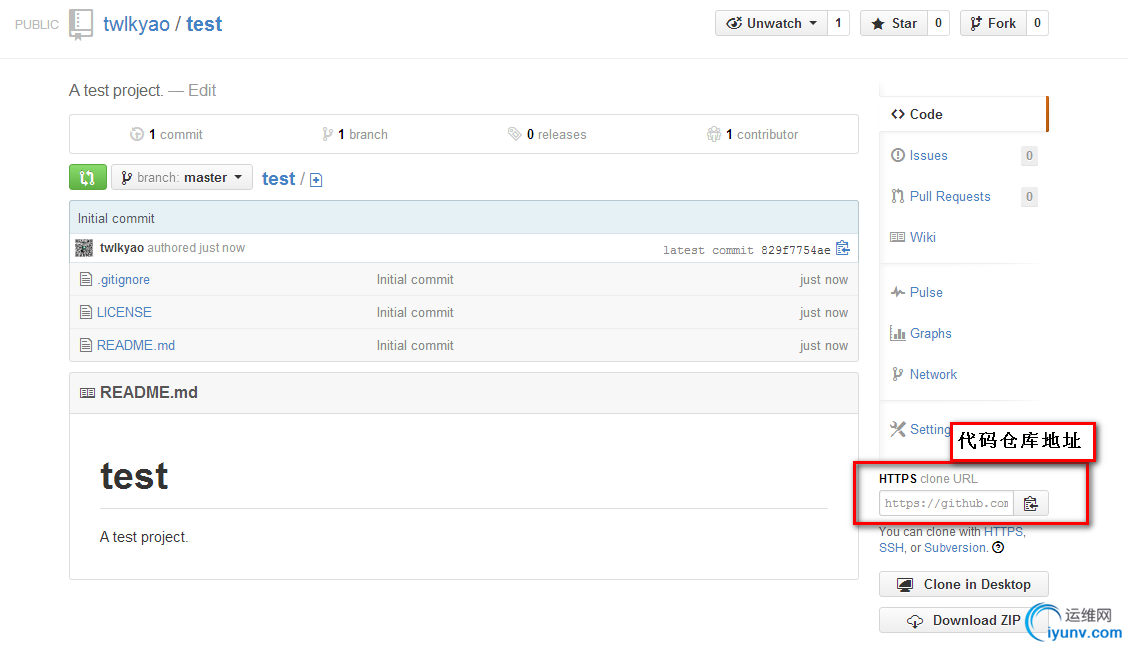The height and width of the screenshot is (649, 1128).
Task: Click the Issues count badge 0
Action: pos(1029,155)
